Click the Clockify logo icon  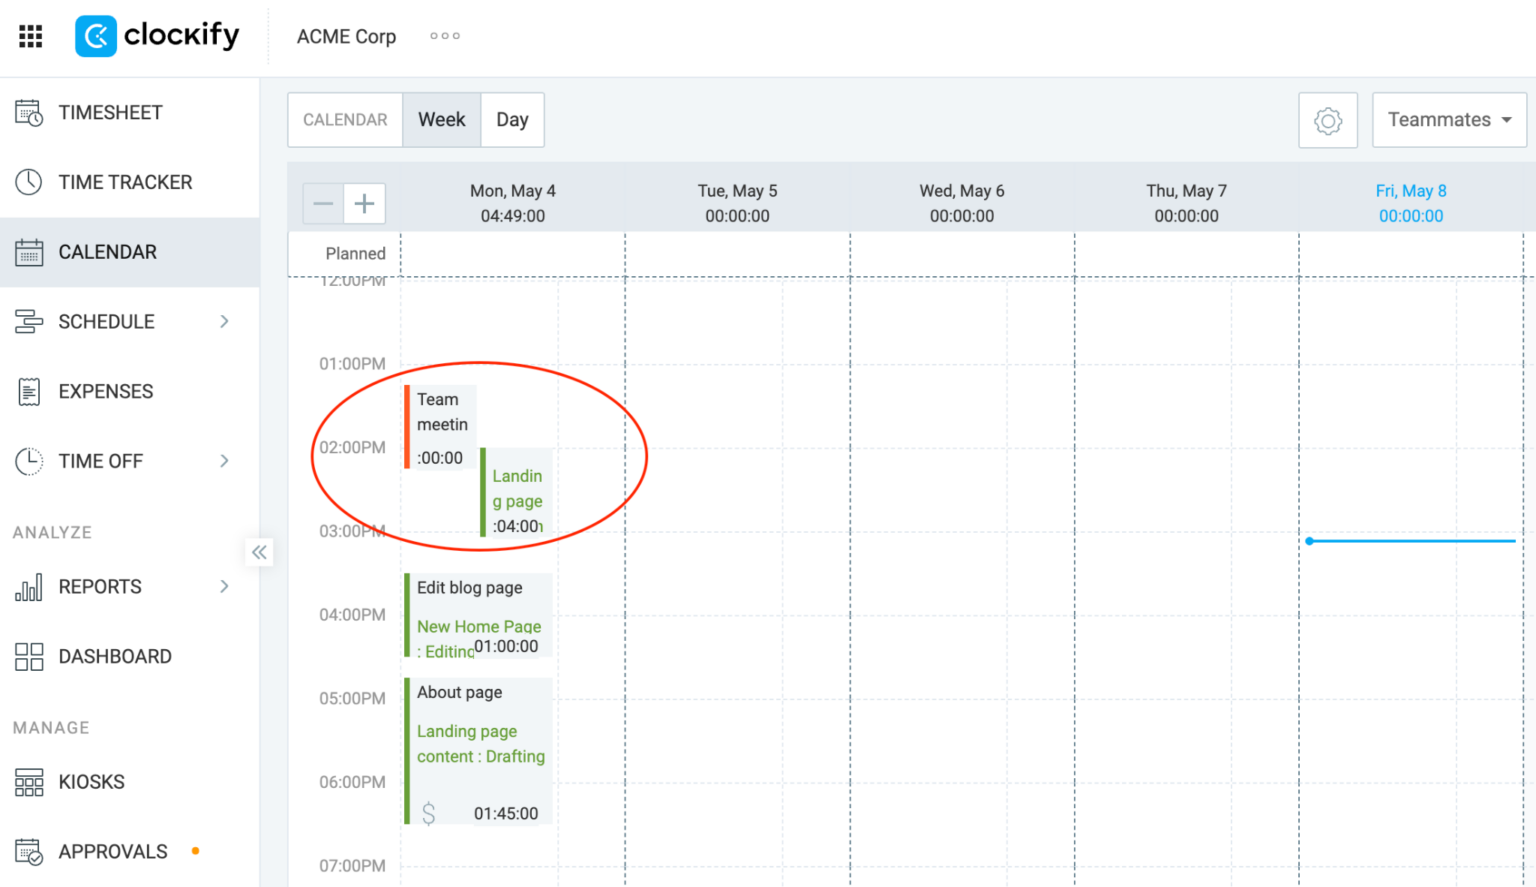point(96,36)
